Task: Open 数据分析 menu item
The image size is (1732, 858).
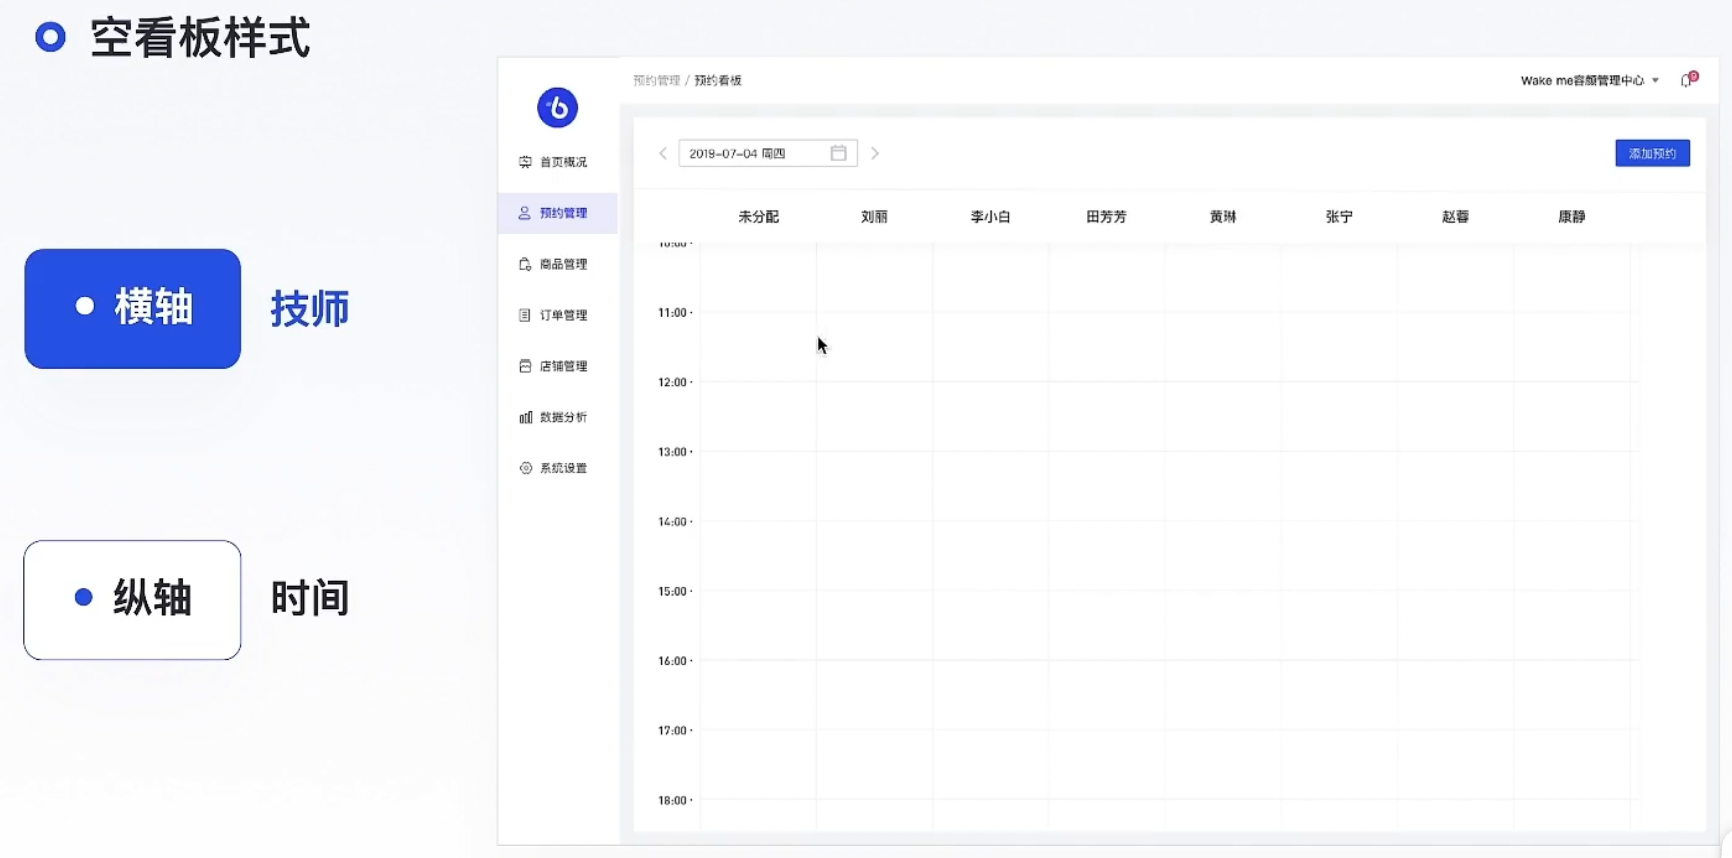Action: (557, 417)
